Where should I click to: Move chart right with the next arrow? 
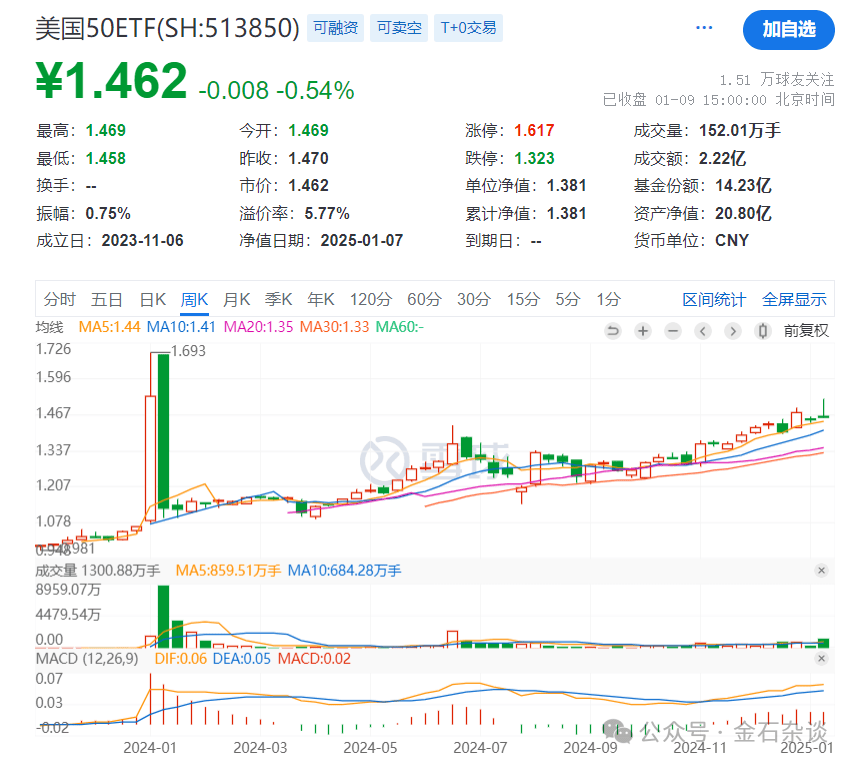(x=733, y=331)
